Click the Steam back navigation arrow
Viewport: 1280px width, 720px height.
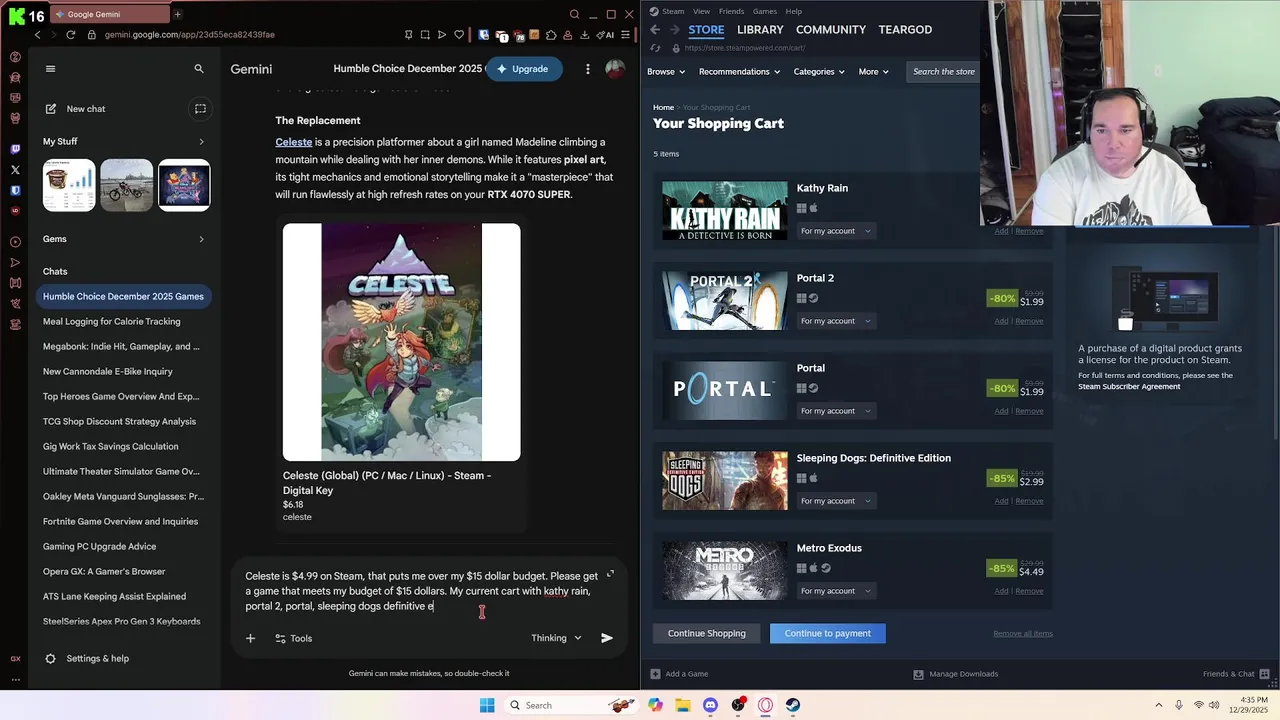[655, 30]
